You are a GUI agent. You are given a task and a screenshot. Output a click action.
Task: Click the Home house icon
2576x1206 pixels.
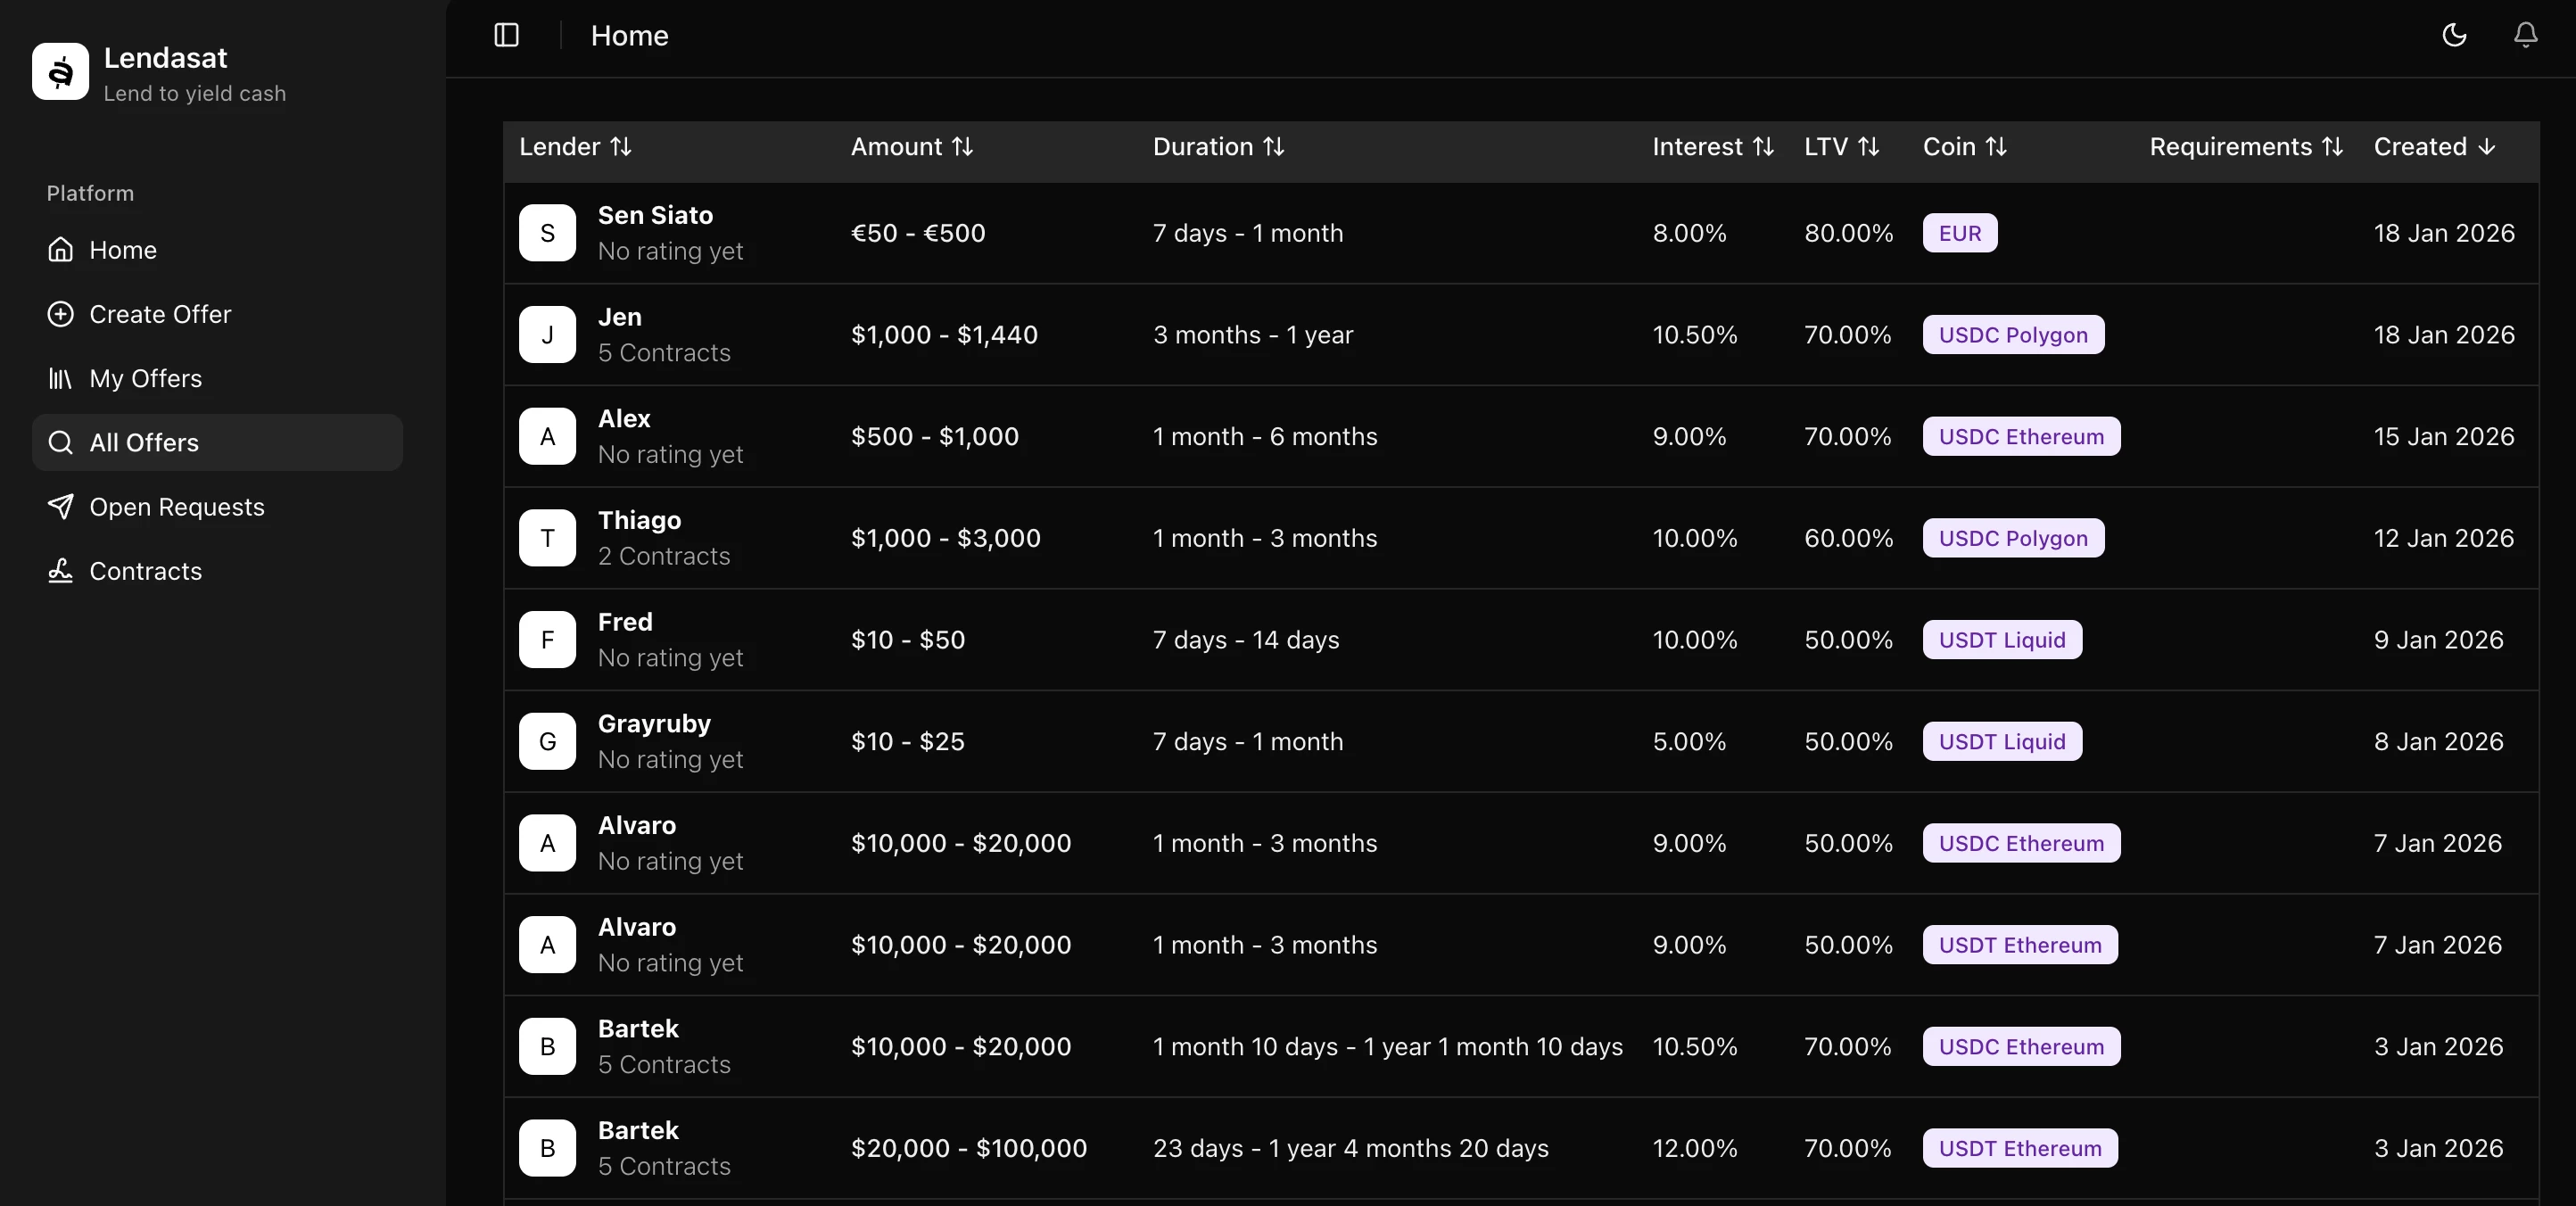60,249
